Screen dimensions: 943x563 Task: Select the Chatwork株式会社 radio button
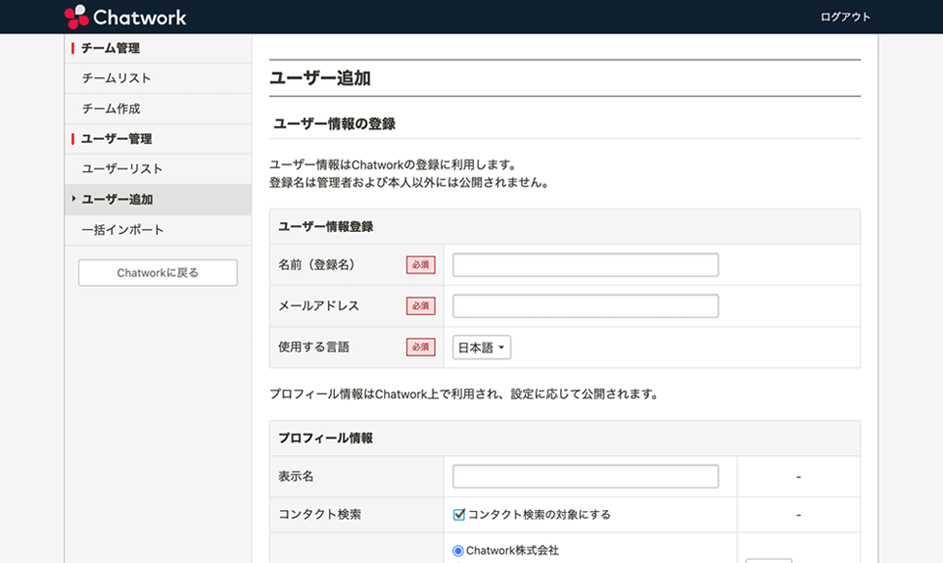(458, 550)
